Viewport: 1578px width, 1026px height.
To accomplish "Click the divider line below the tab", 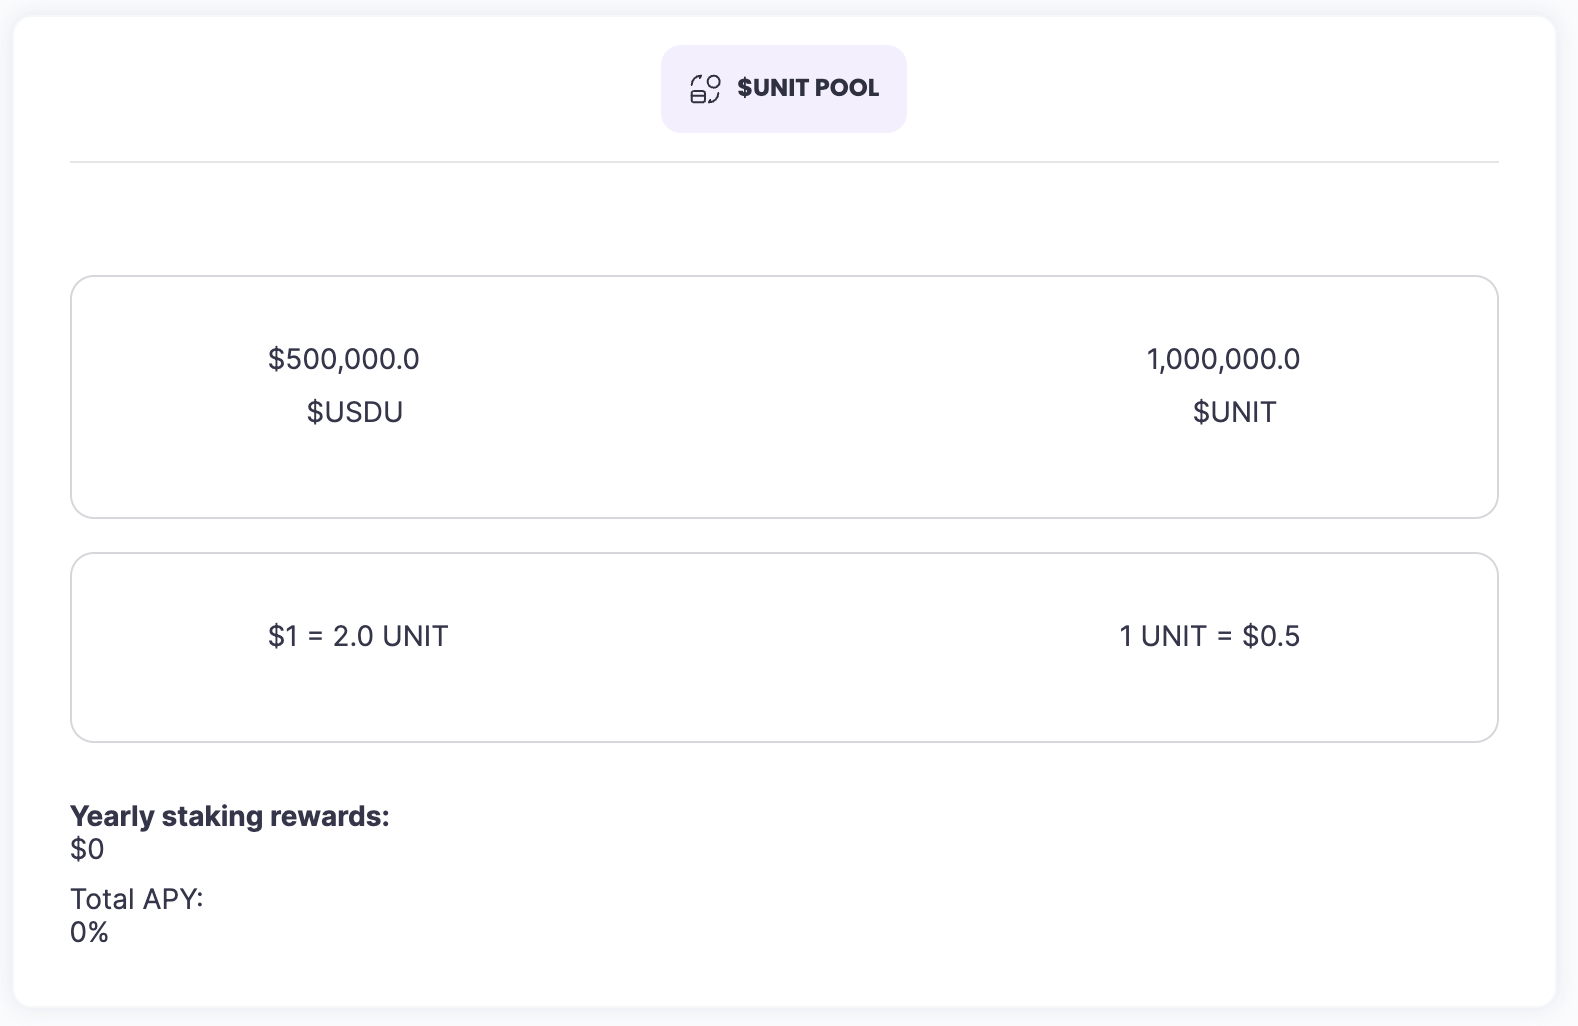I will 784,162.
